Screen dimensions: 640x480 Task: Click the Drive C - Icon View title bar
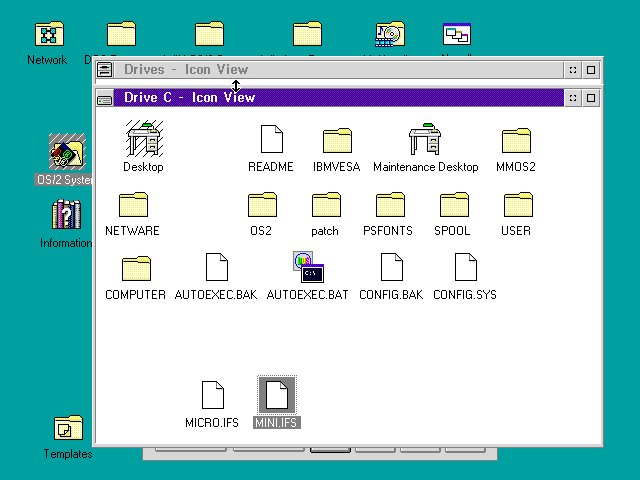tap(339, 98)
